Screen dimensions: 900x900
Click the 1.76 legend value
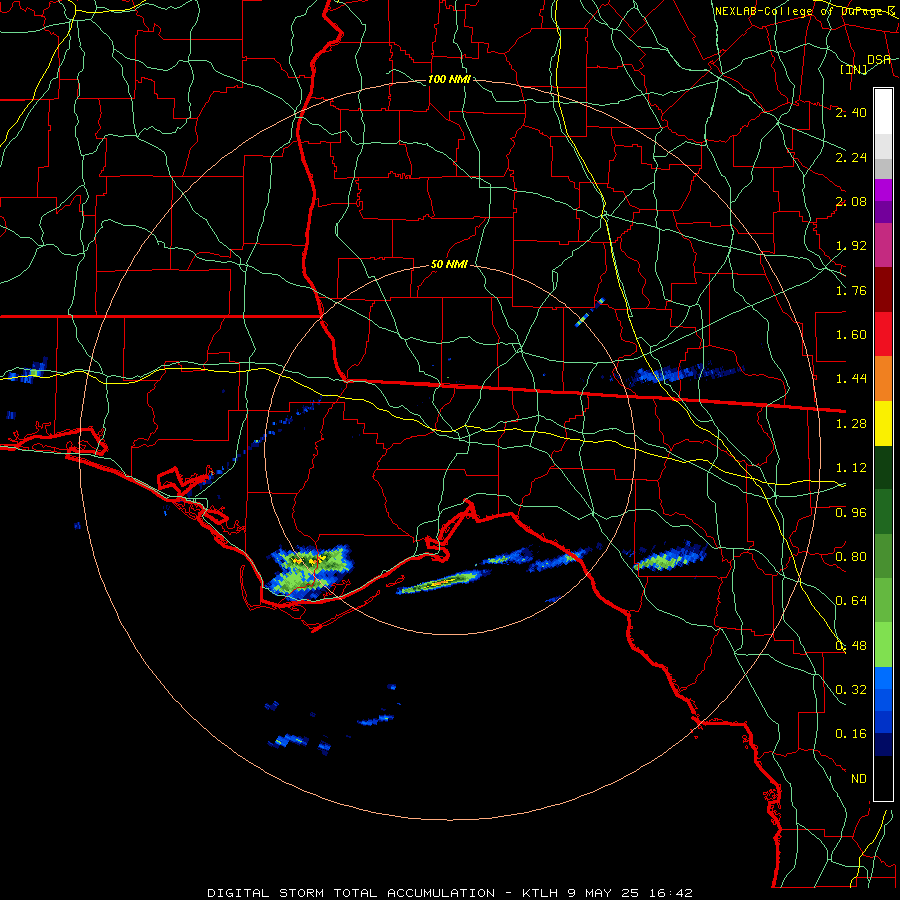click(x=851, y=290)
